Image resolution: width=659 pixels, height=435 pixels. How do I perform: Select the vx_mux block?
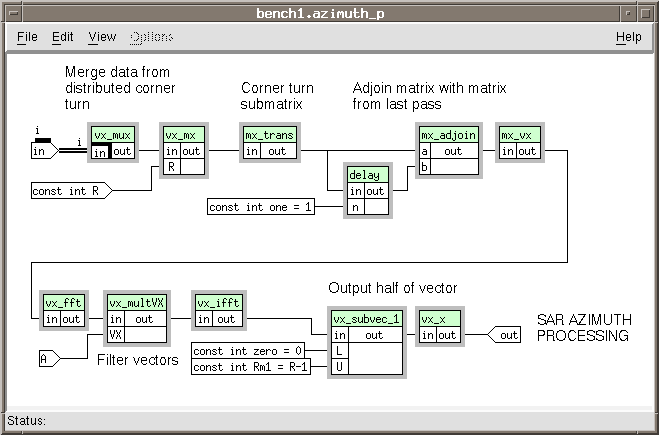[112, 135]
